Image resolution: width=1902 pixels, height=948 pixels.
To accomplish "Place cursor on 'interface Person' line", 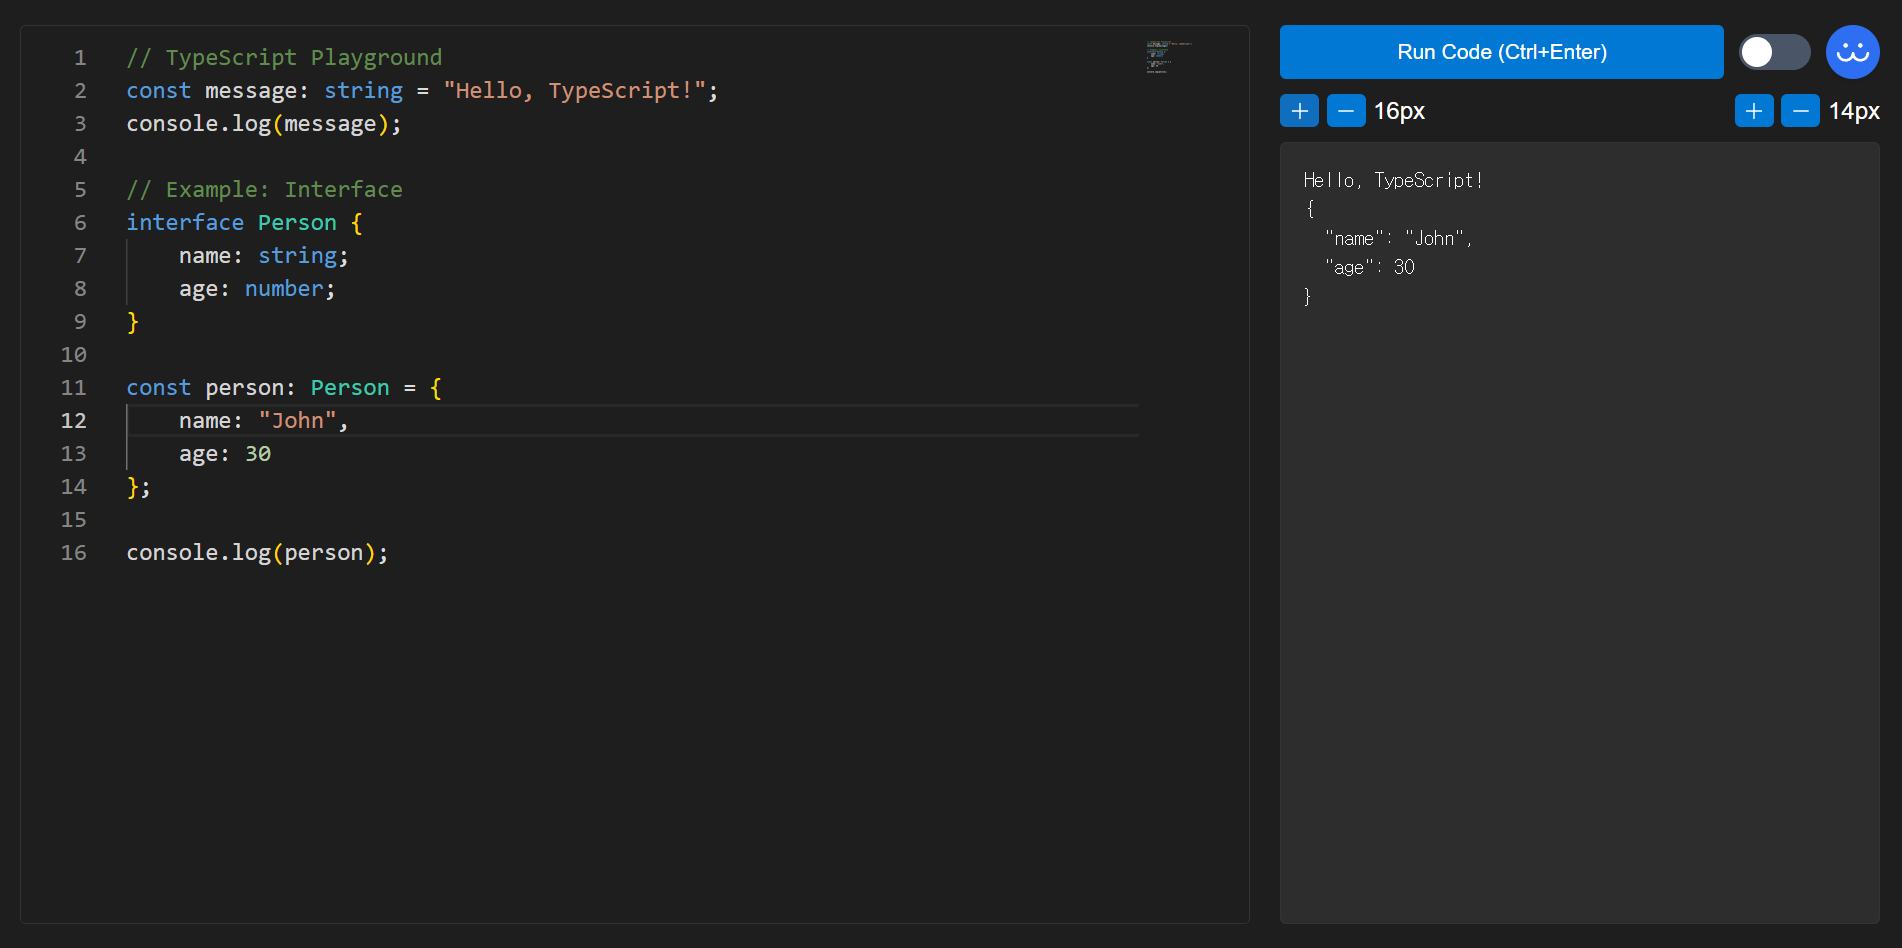I will 243,223.
